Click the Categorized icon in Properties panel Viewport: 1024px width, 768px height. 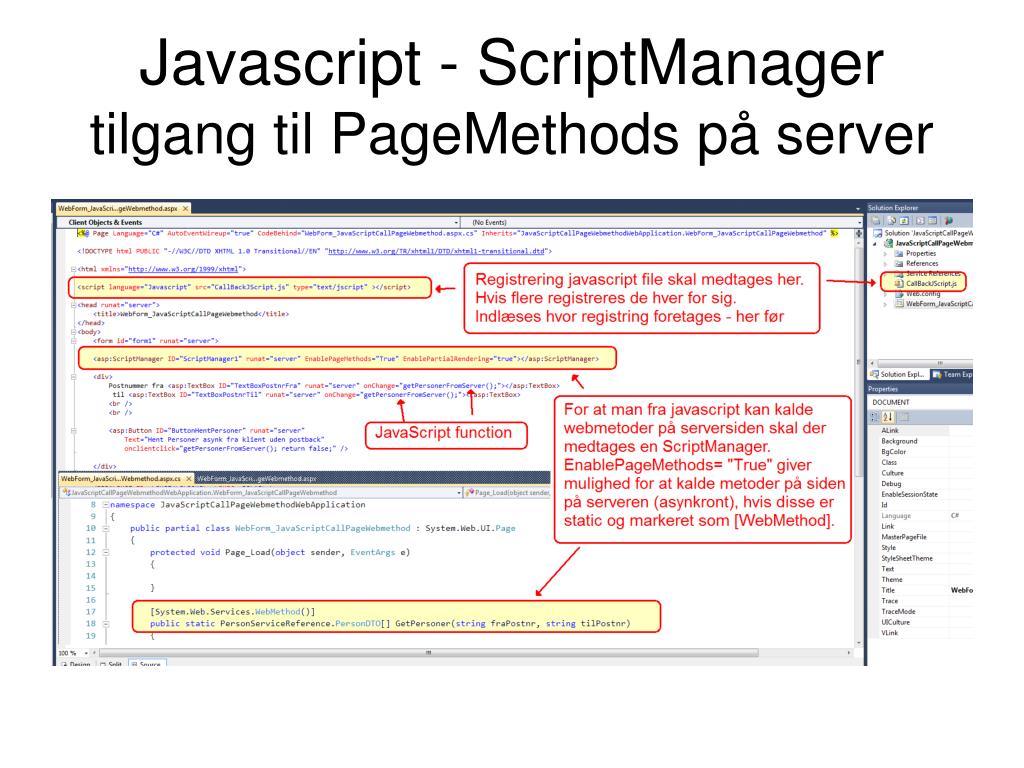(875, 417)
